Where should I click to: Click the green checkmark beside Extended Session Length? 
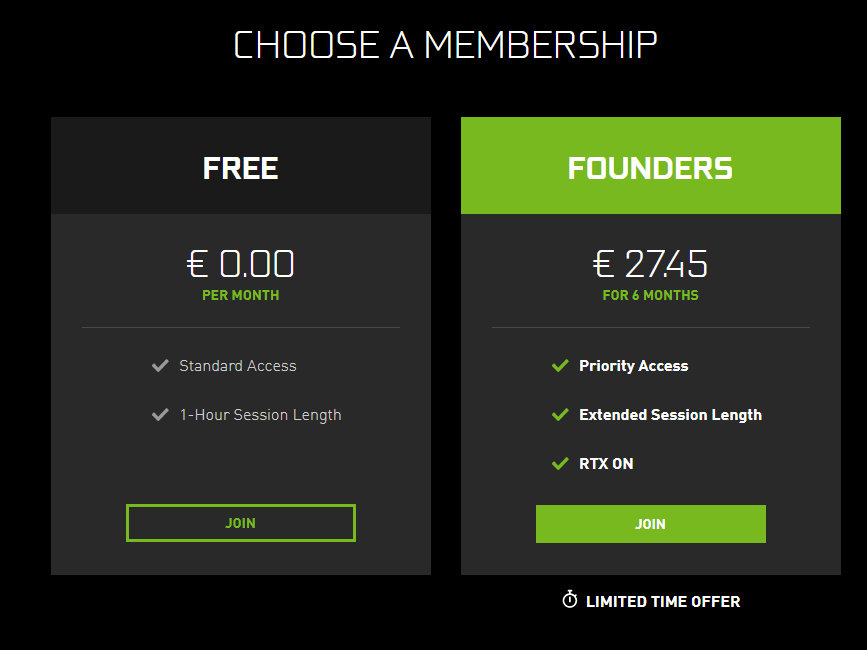coord(560,415)
